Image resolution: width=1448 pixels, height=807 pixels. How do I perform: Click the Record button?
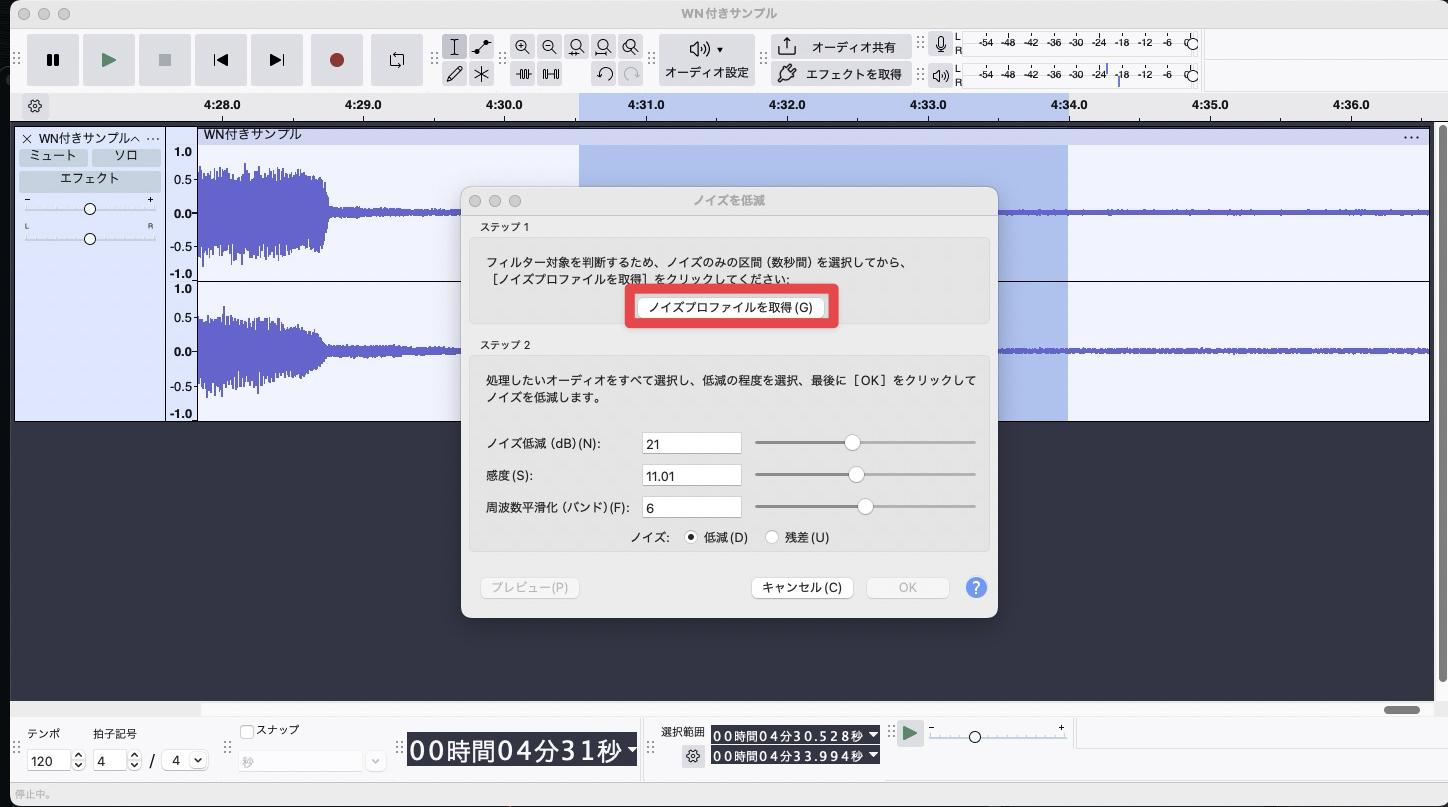point(337,60)
